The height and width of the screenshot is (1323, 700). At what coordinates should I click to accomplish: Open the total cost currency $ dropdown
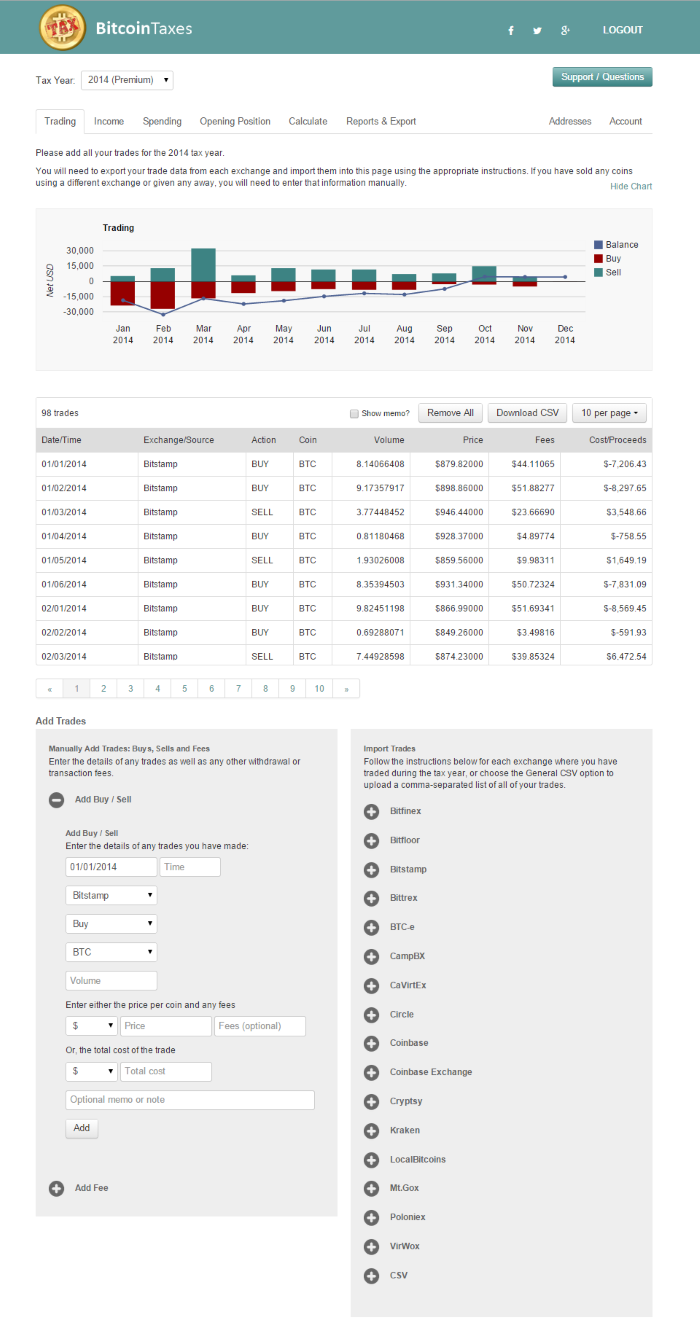coord(91,1071)
